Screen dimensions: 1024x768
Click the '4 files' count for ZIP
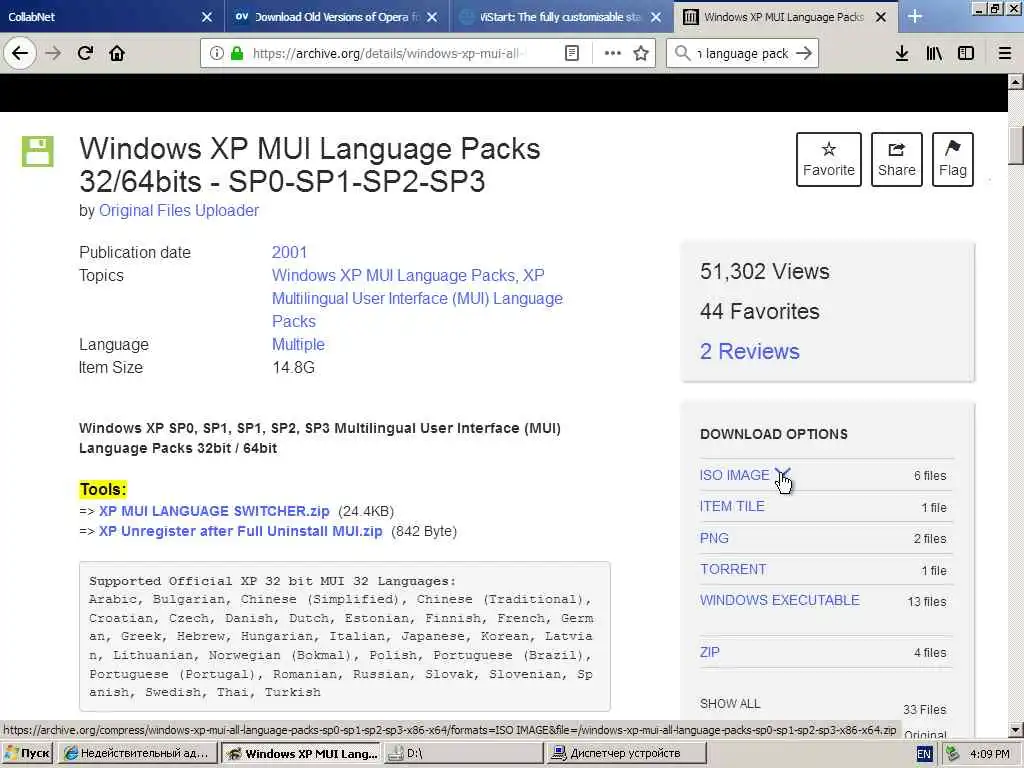click(x=930, y=653)
